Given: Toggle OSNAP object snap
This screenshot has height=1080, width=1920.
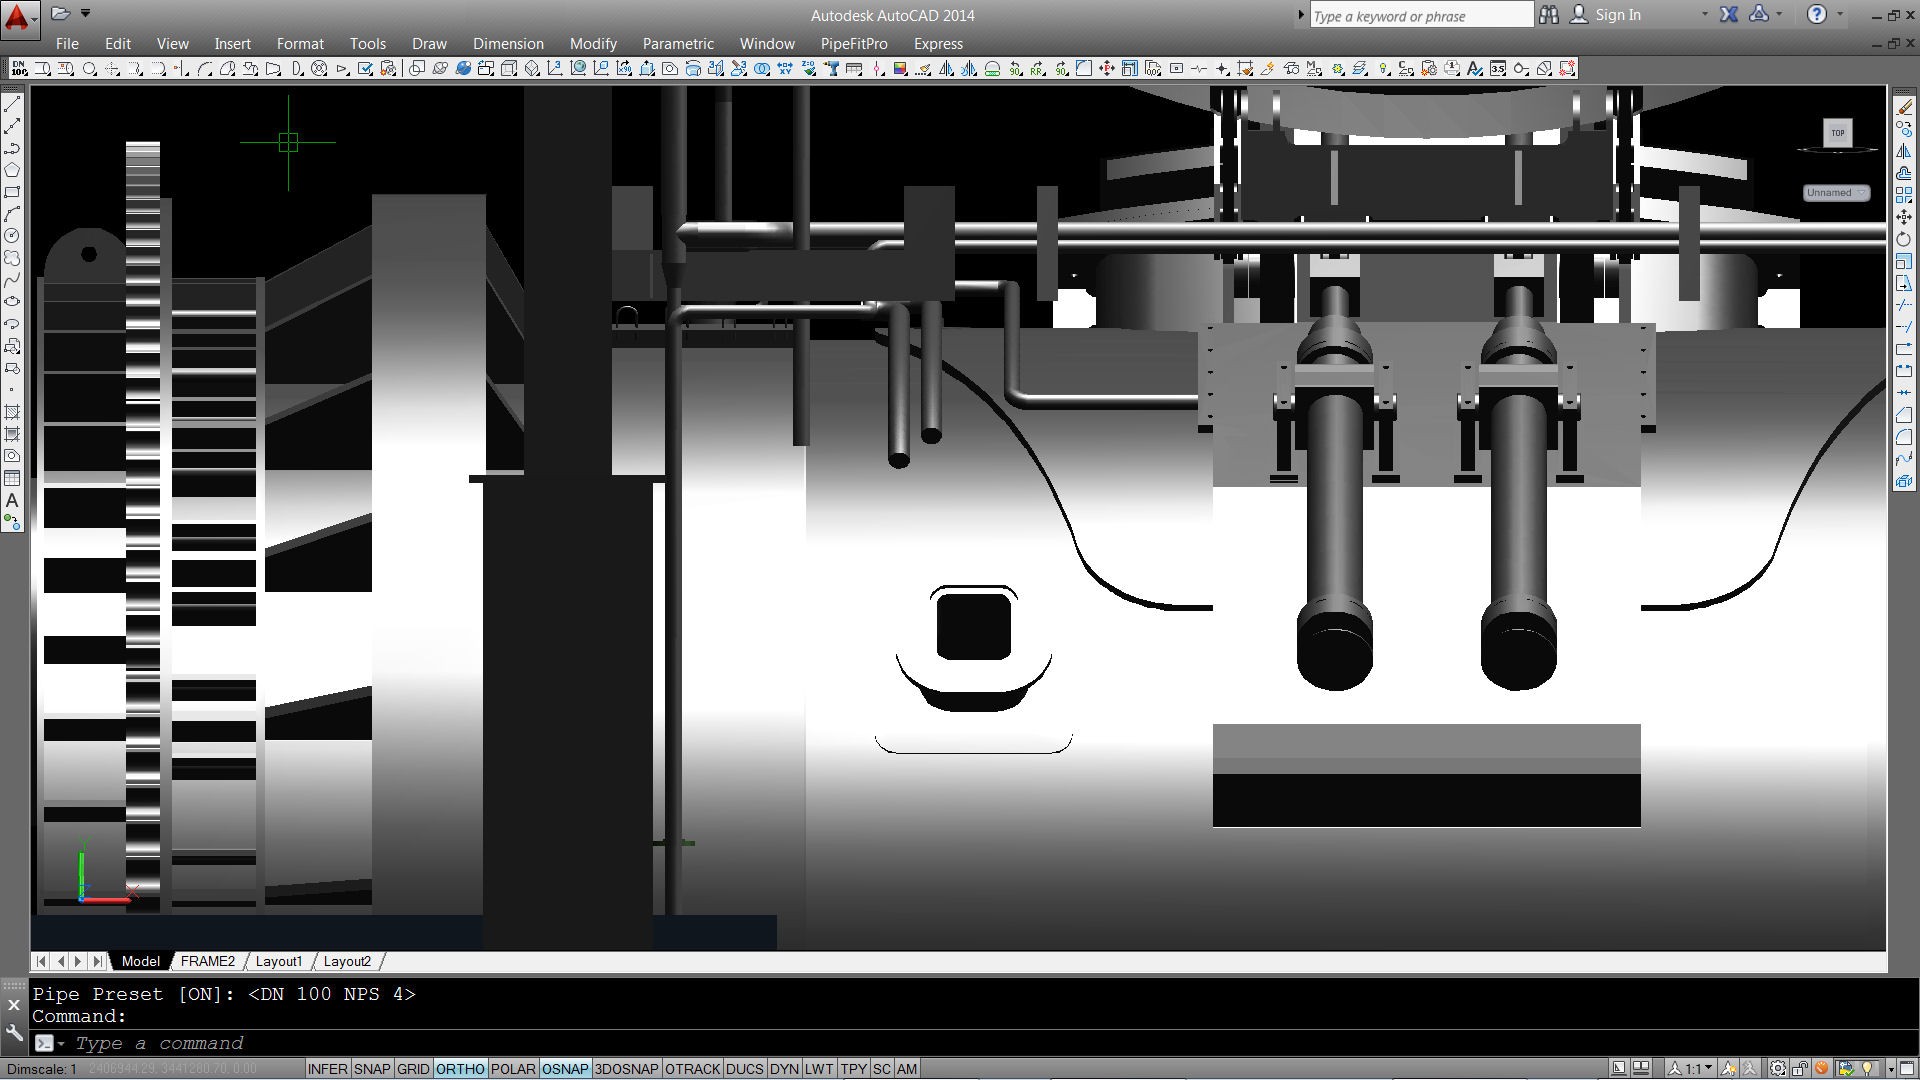Looking at the screenshot, I should click(x=565, y=1069).
